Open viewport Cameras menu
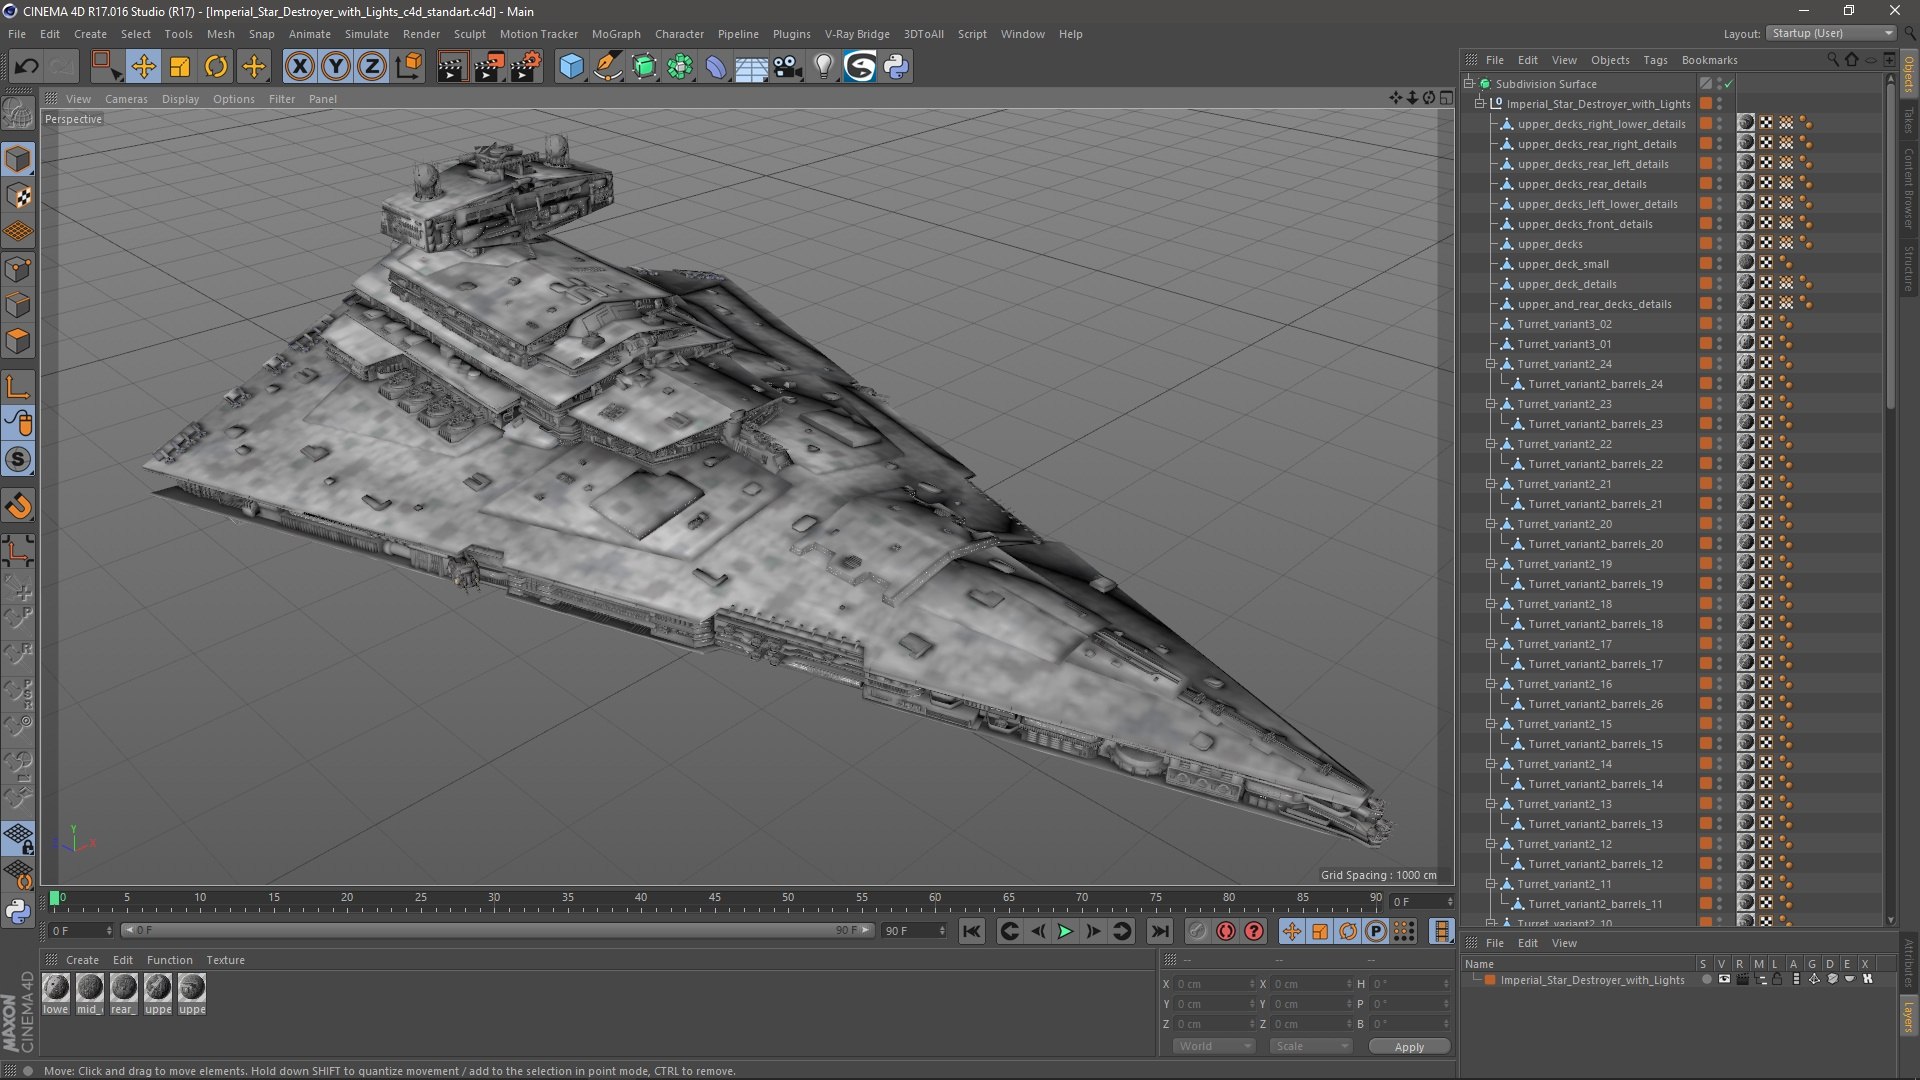The height and width of the screenshot is (1080, 1920). coord(126,99)
